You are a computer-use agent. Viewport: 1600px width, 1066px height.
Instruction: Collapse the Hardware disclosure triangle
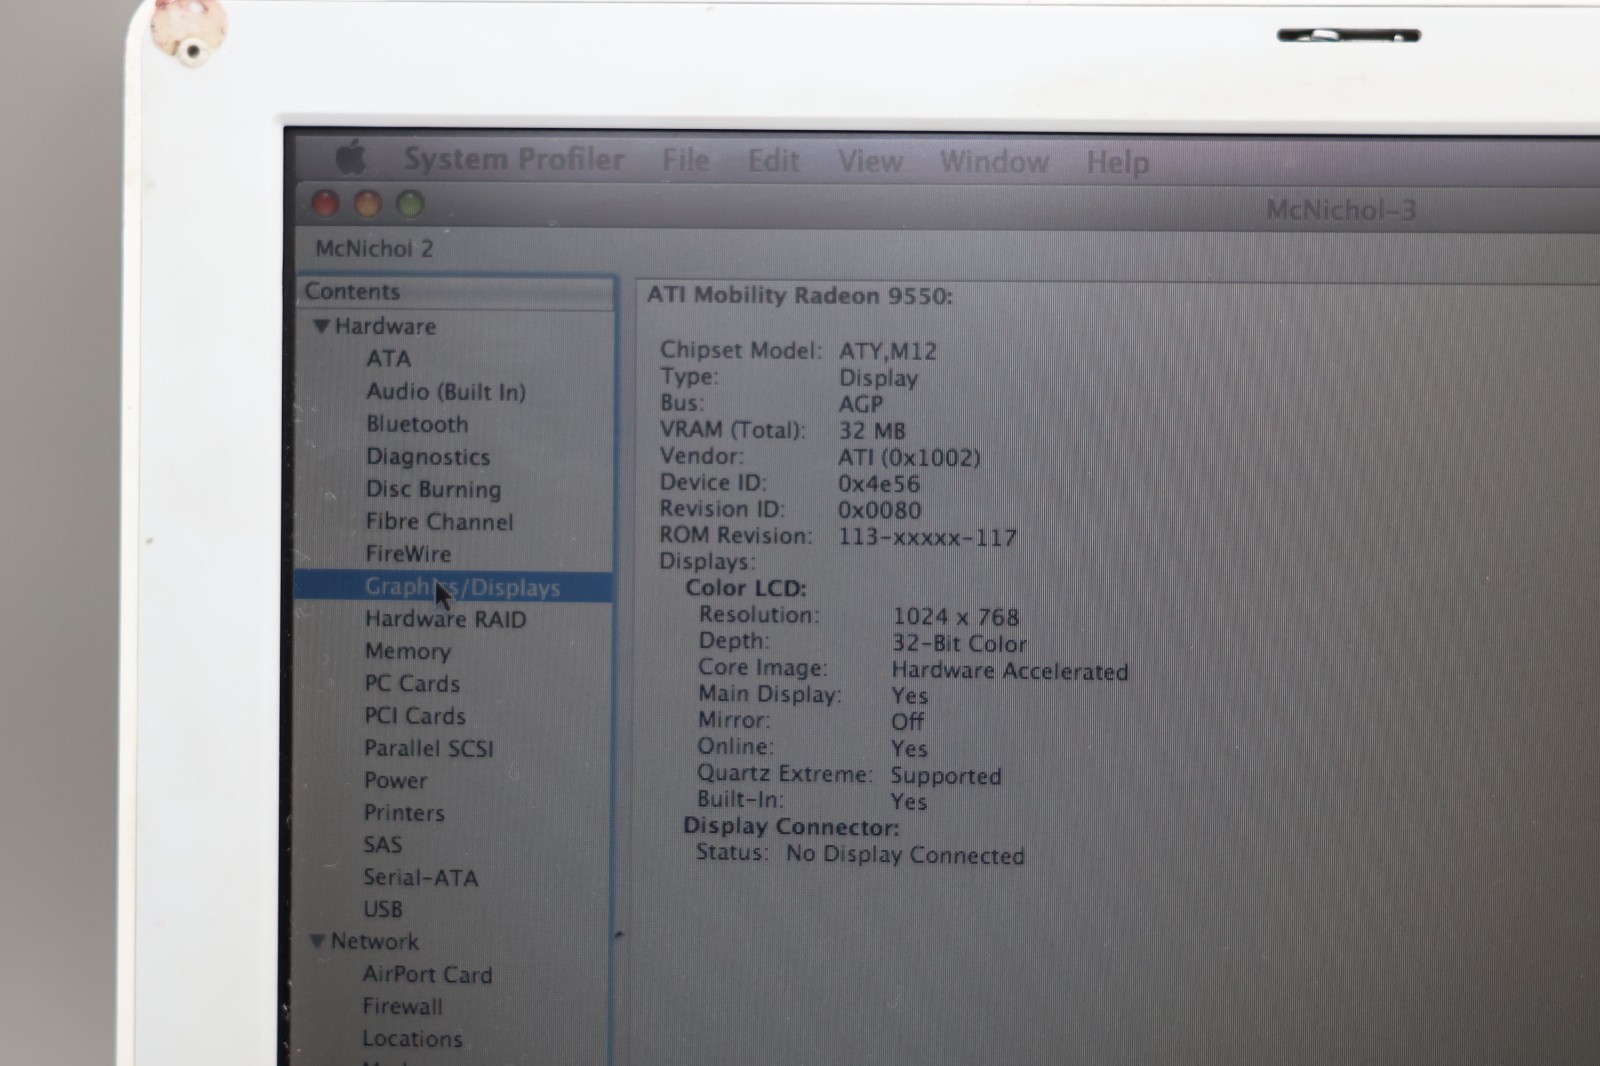click(321, 326)
